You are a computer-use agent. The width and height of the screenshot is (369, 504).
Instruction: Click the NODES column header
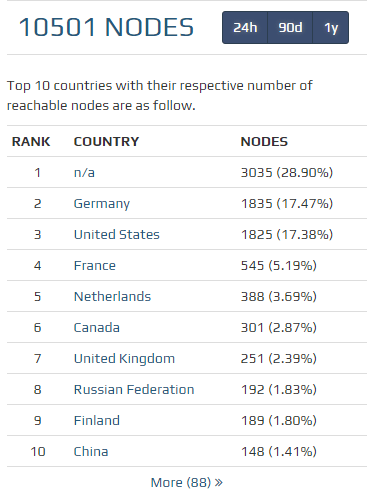pyautogui.click(x=264, y=142)
